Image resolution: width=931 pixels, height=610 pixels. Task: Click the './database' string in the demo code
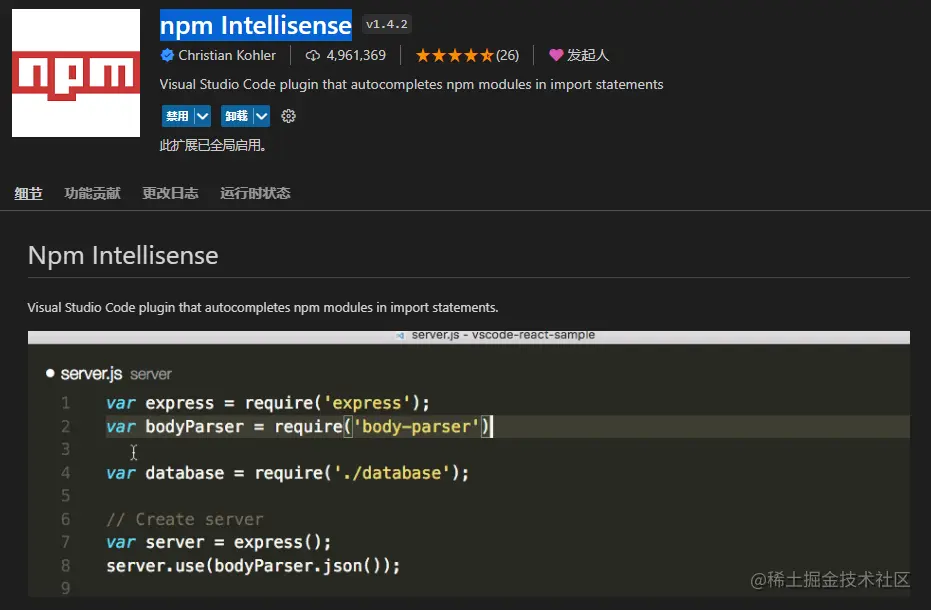(392, 473)
